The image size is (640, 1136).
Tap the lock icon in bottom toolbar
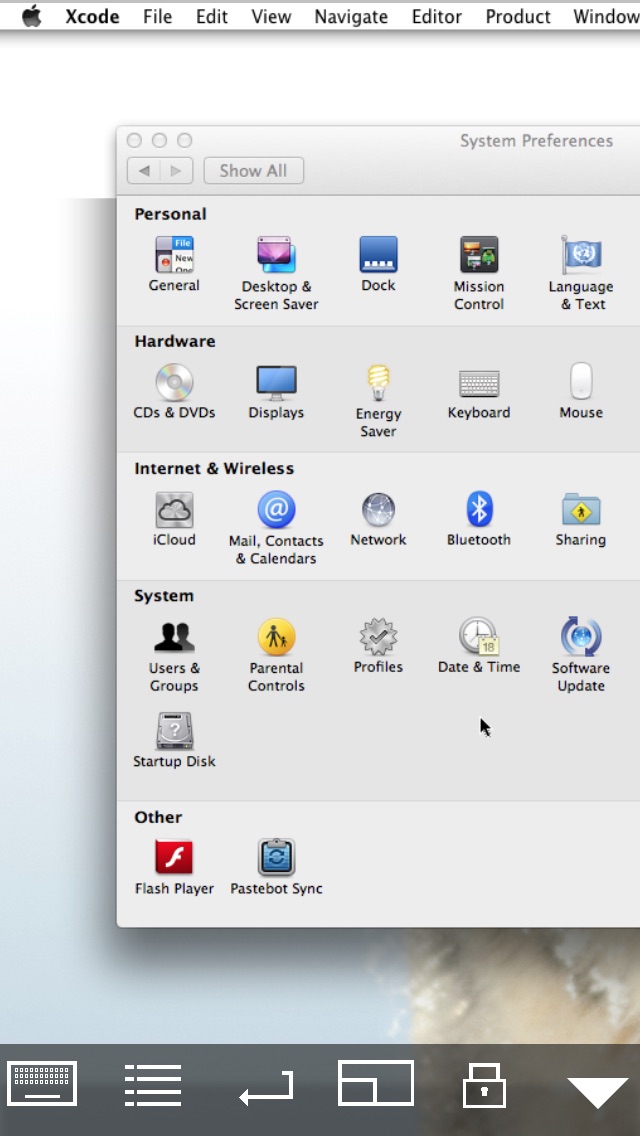(484, 1085)
